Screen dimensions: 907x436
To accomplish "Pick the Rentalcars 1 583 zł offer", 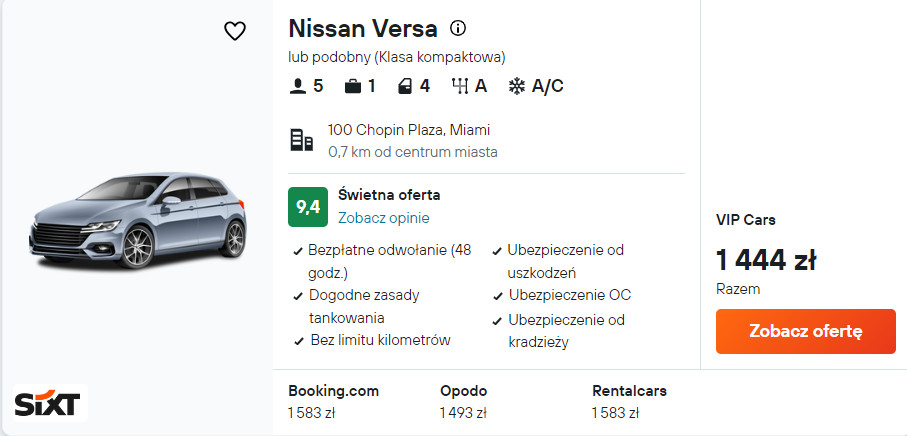I will click(629, 402).
